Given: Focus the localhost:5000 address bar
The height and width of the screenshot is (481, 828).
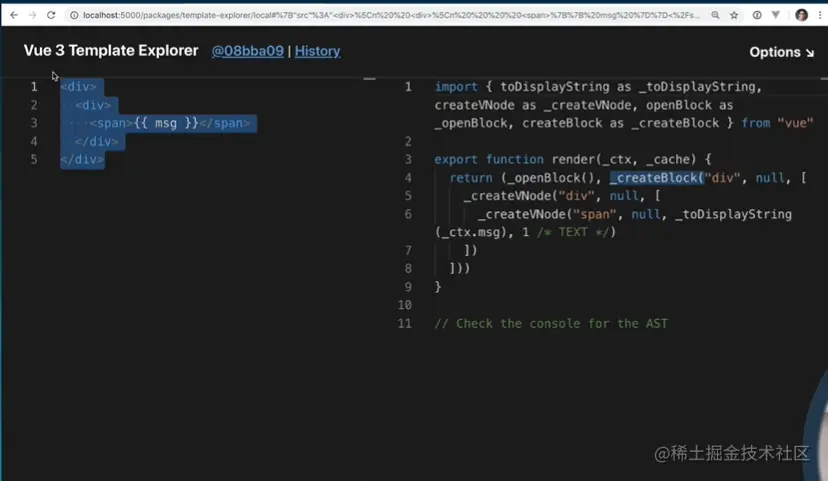Looking at the screenshot, I should tap(391, 15).
